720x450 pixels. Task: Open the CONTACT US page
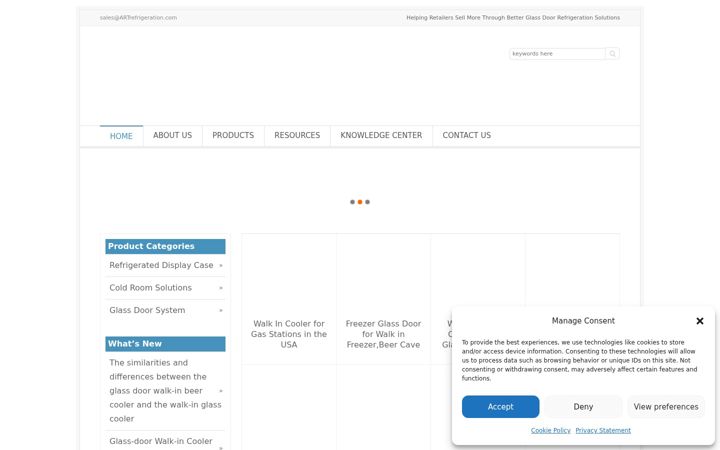(467, 135)
